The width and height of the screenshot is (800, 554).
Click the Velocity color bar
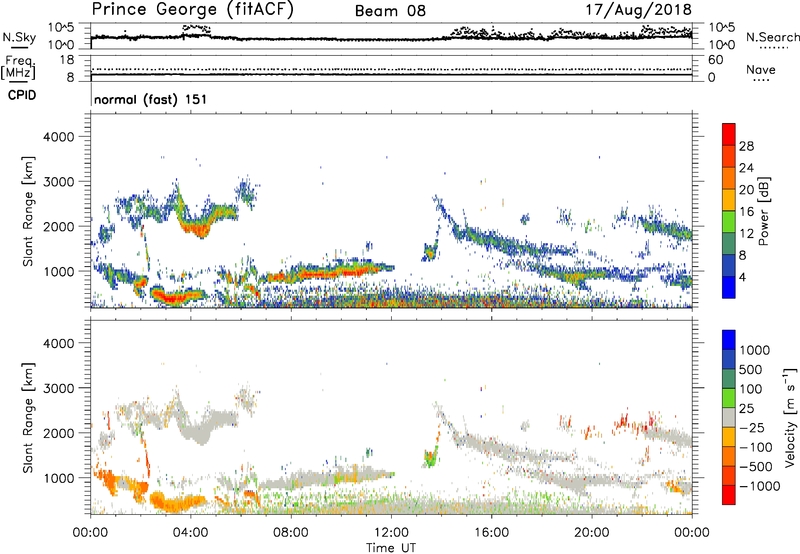click(x=729, y=417)
